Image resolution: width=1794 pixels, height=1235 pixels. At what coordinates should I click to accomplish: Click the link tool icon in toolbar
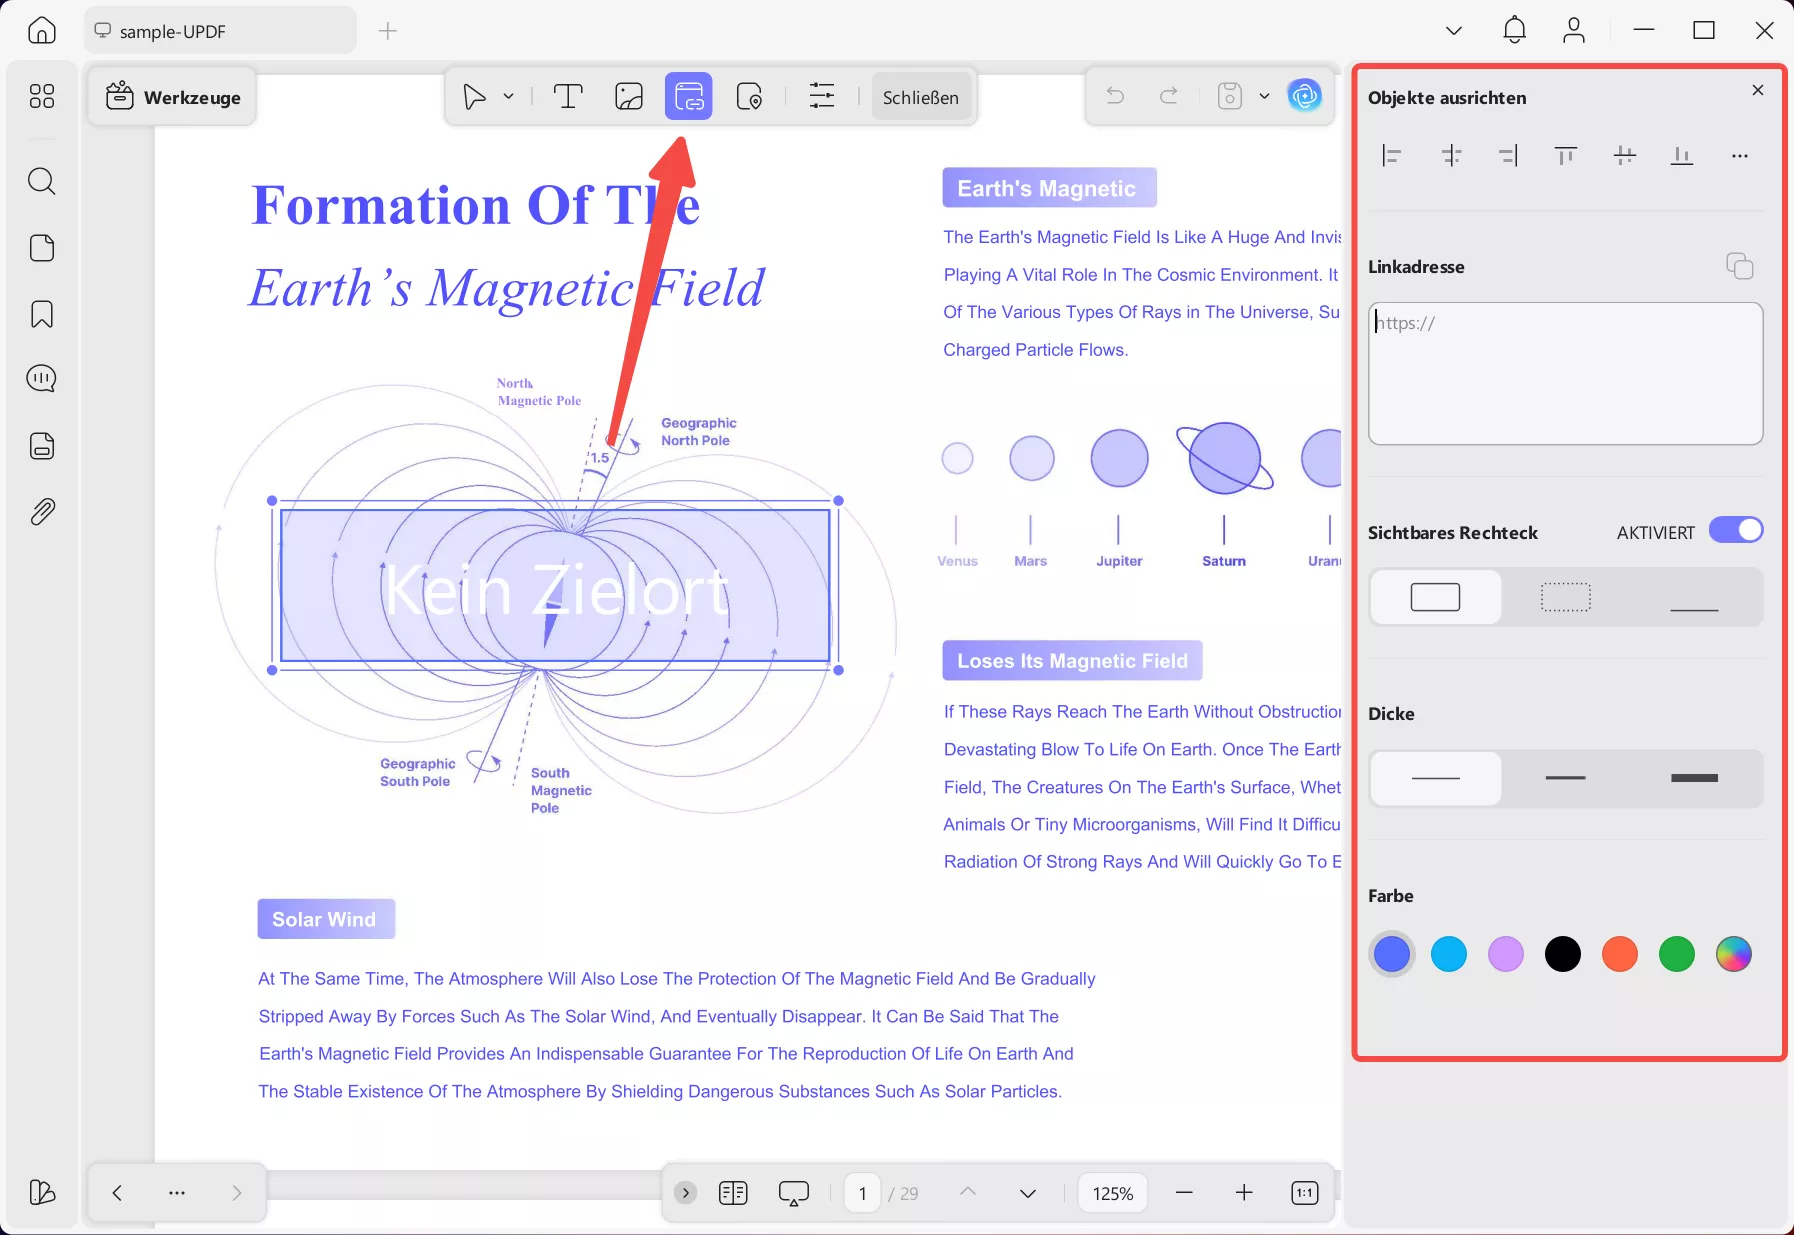689,97
